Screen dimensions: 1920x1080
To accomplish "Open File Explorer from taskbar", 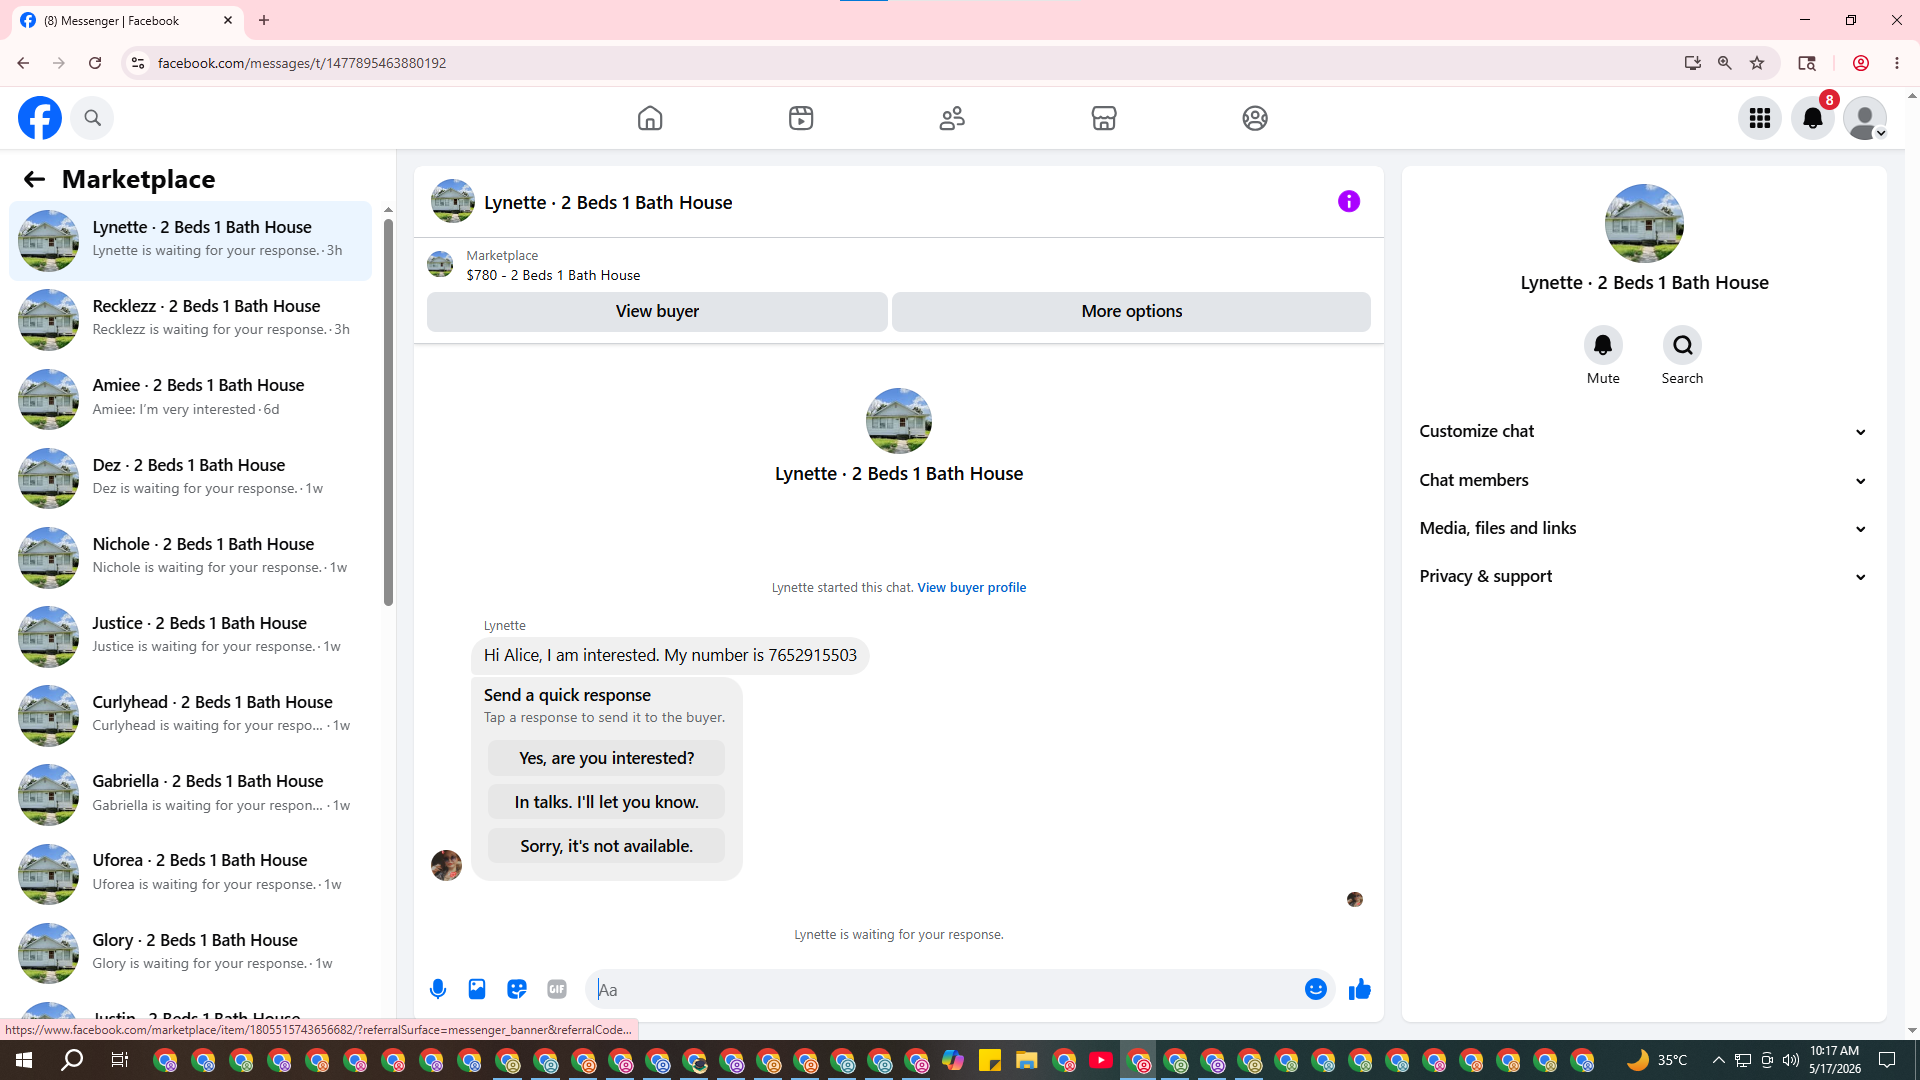I will 1026,1060.
